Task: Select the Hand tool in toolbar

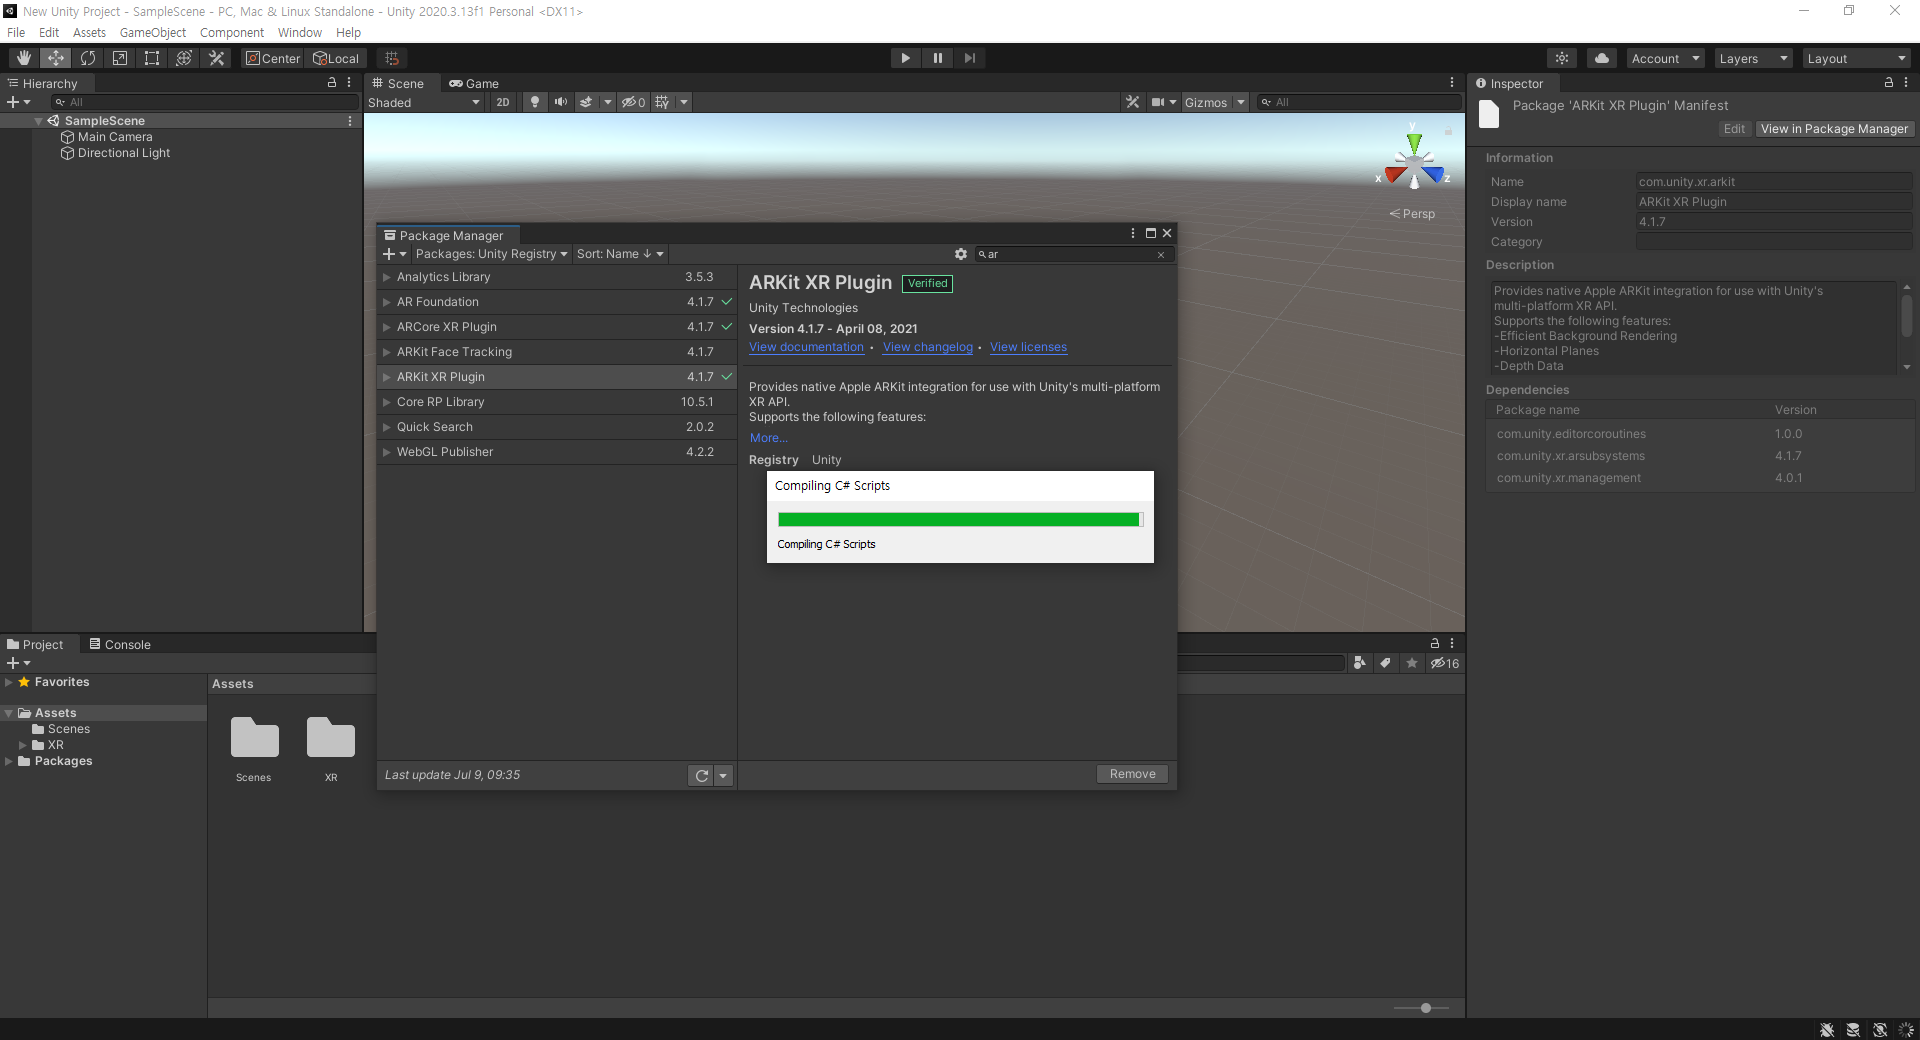Action: tap(24, 58)
